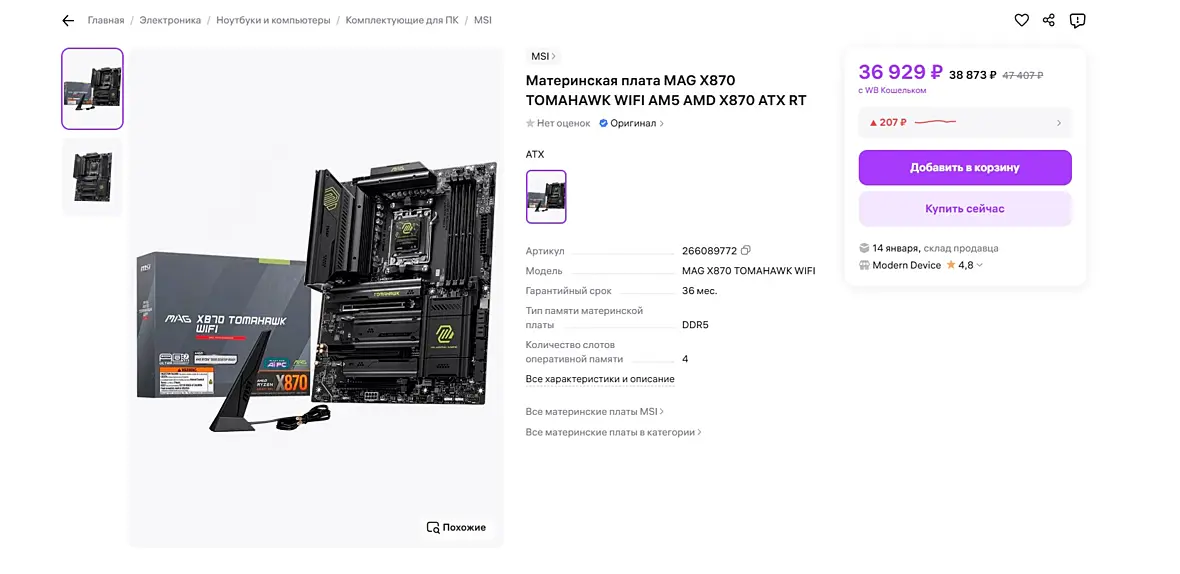The height and width of the screenshot is (574, 1180).
Task: Click Добавить в корзину button
Action: pos(965,168)
